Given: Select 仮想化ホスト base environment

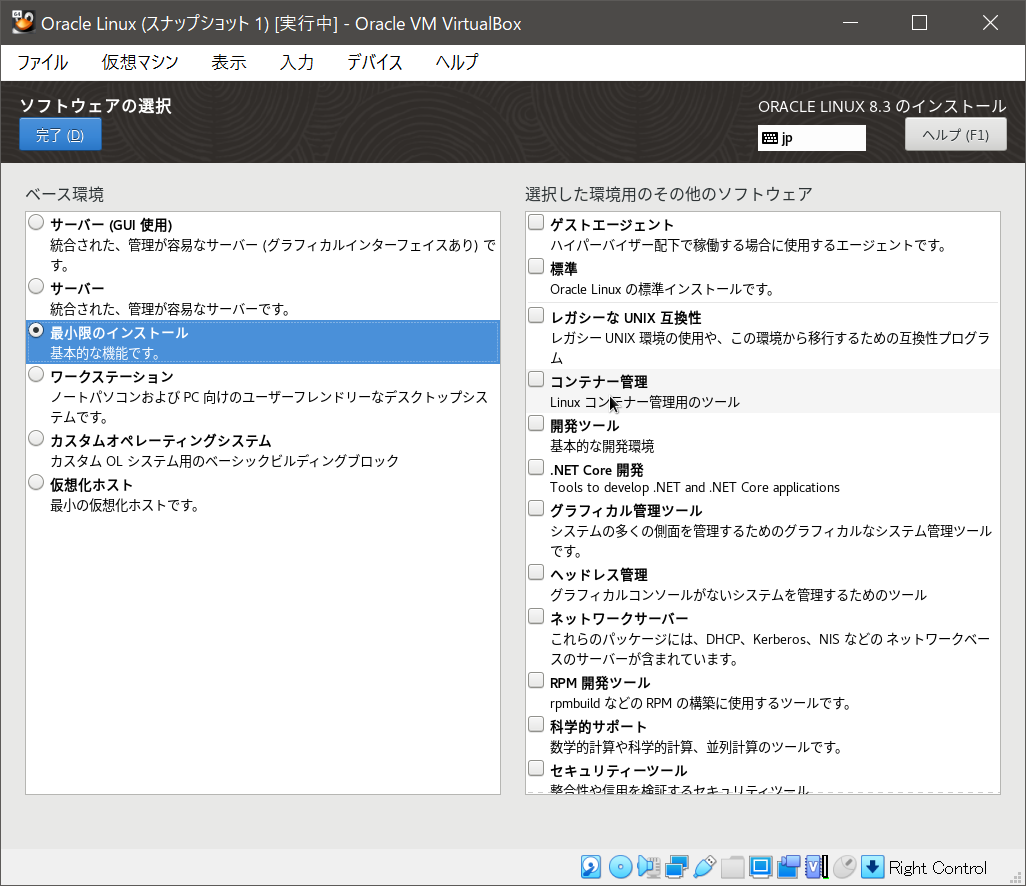Looking at the screenshot, I should click(x=37, y=482).
